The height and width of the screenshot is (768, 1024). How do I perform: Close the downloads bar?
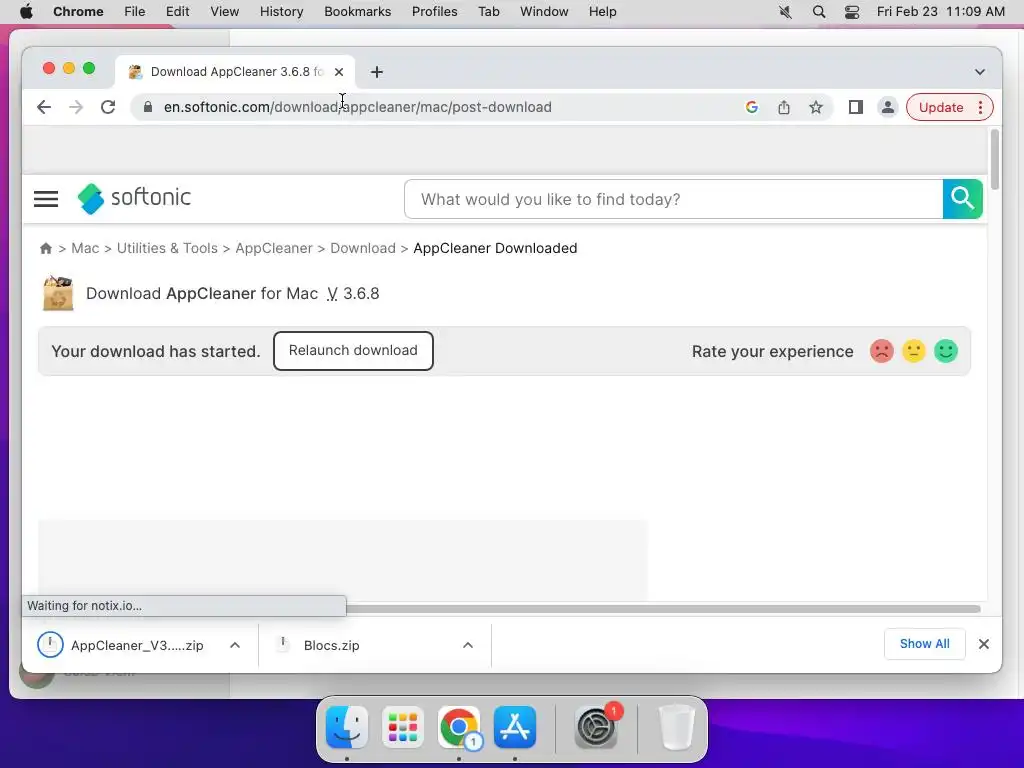984,644
